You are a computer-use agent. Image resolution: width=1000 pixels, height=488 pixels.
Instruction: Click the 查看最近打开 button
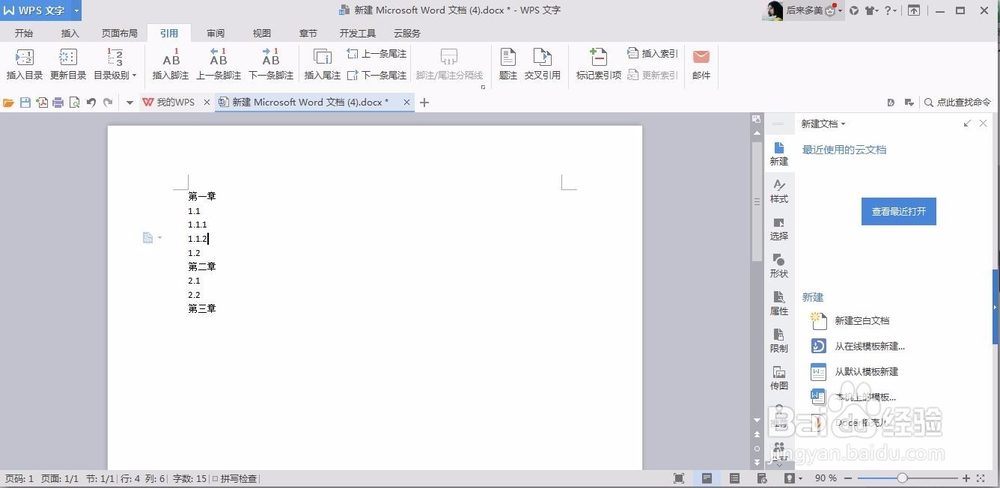coord(899,211)
